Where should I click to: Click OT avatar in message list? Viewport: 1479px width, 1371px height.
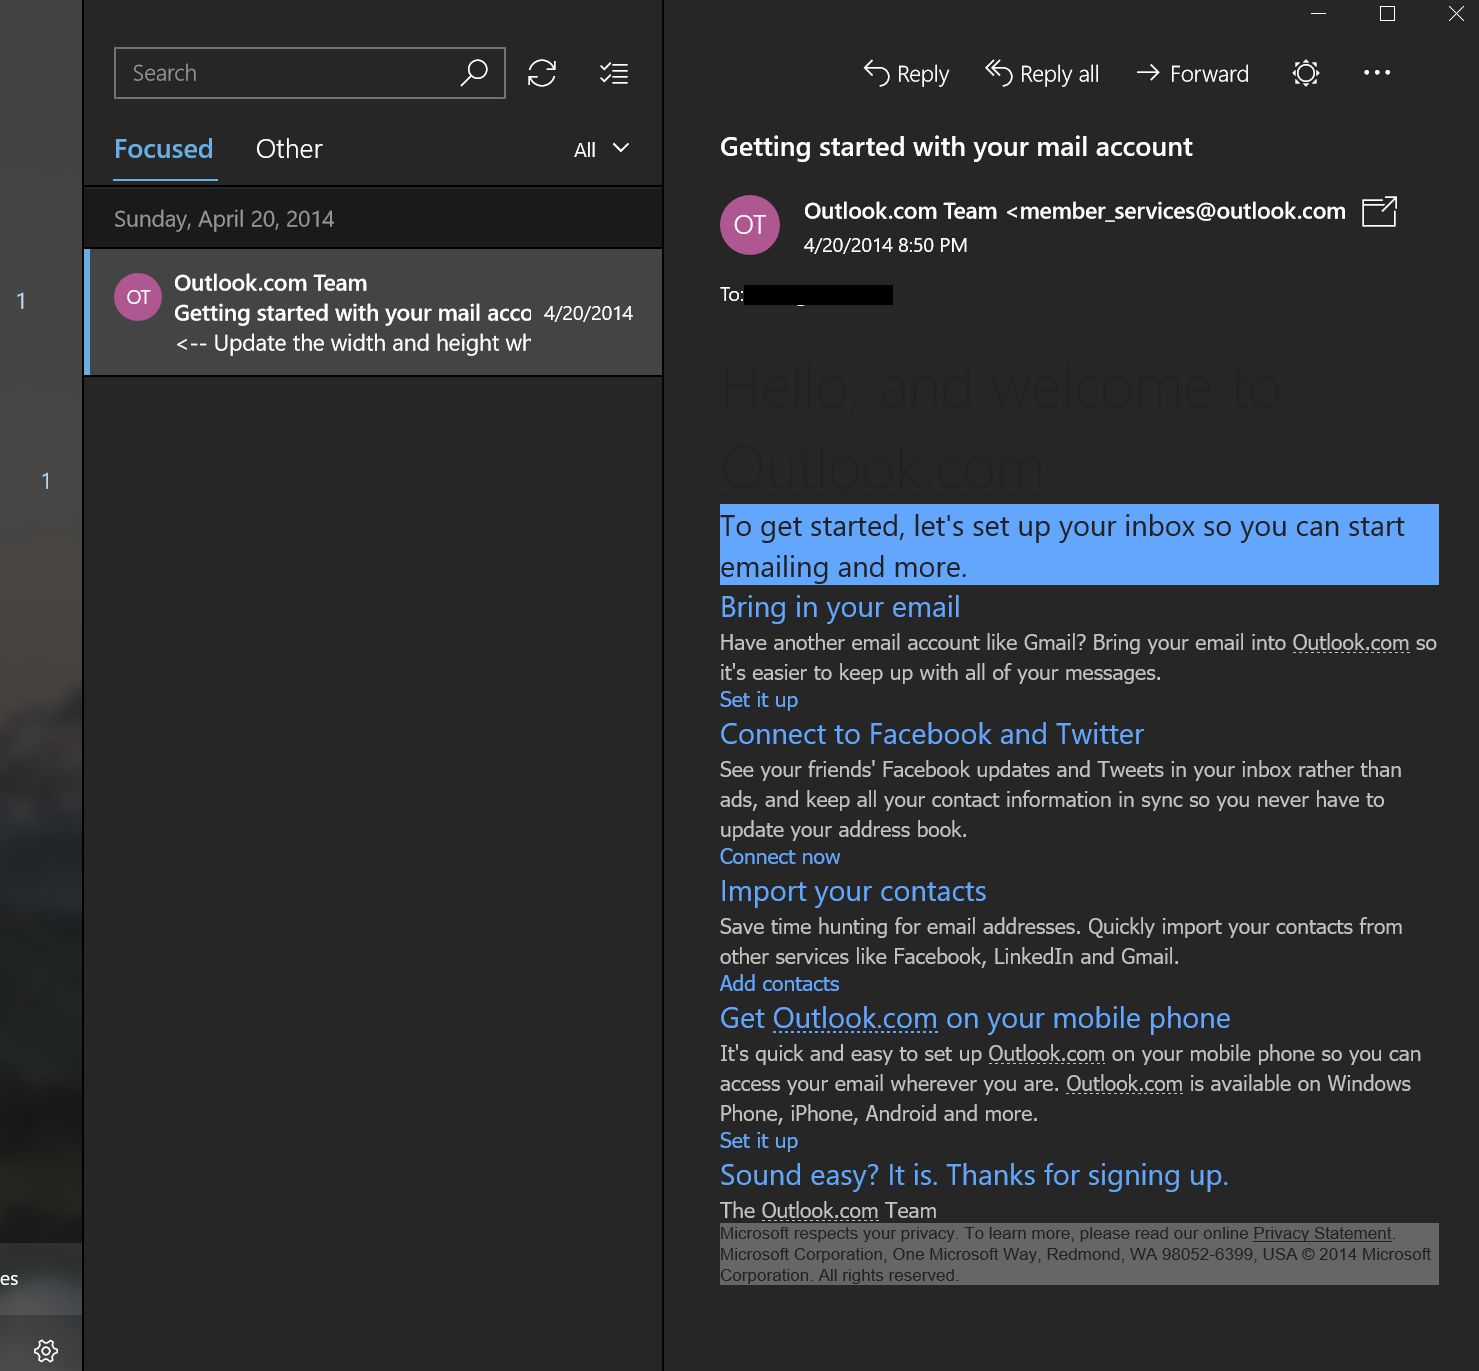[138, 297]
